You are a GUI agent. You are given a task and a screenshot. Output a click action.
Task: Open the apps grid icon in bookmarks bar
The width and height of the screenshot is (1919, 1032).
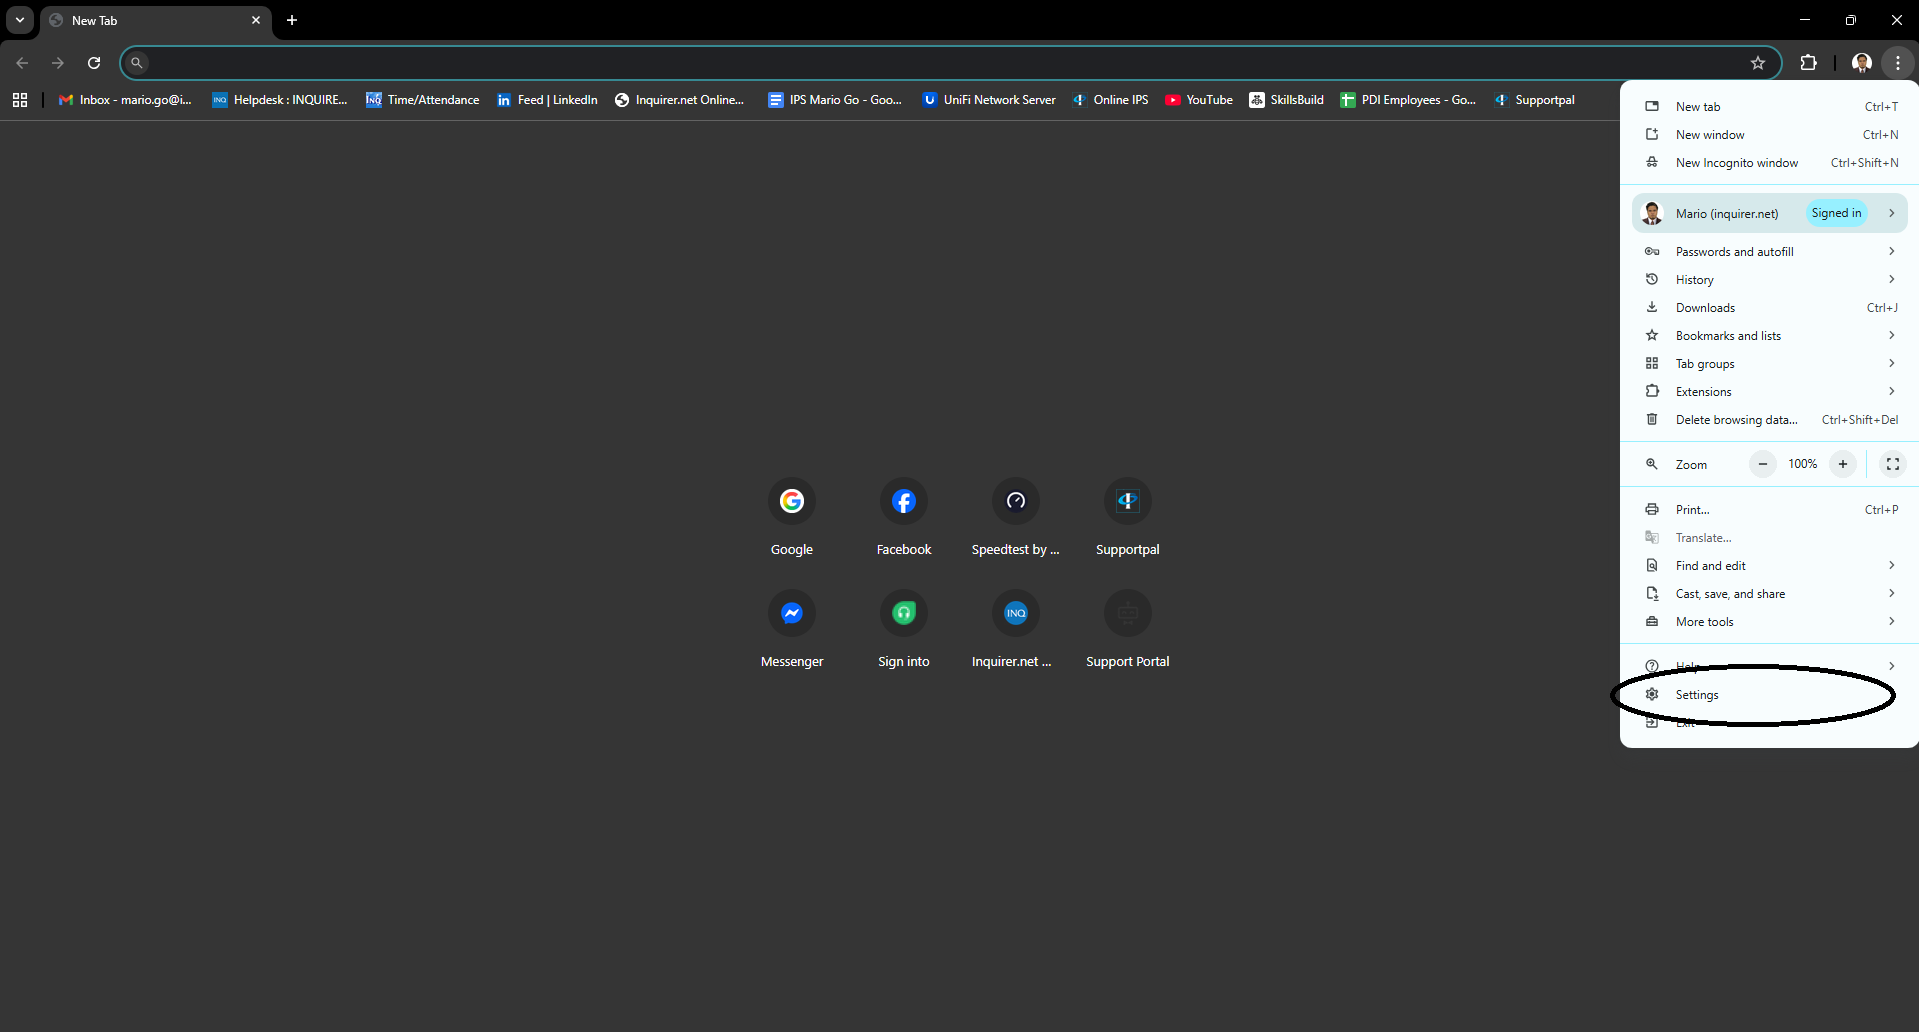click(20, 100)
